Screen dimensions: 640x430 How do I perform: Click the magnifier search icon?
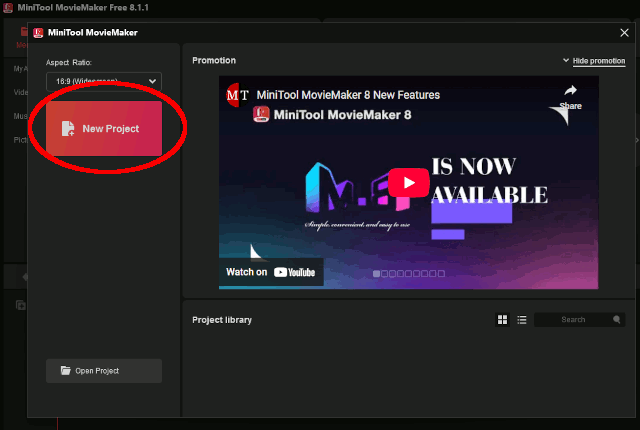click(x=618, y=320)
